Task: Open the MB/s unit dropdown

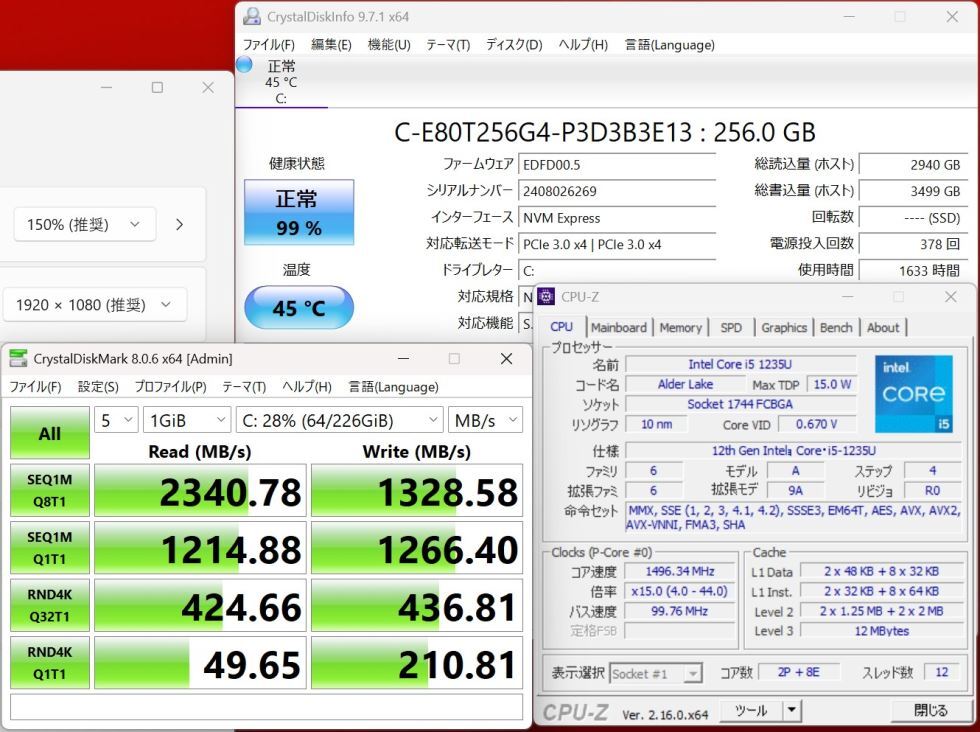Action: click(x=486, y=419)
